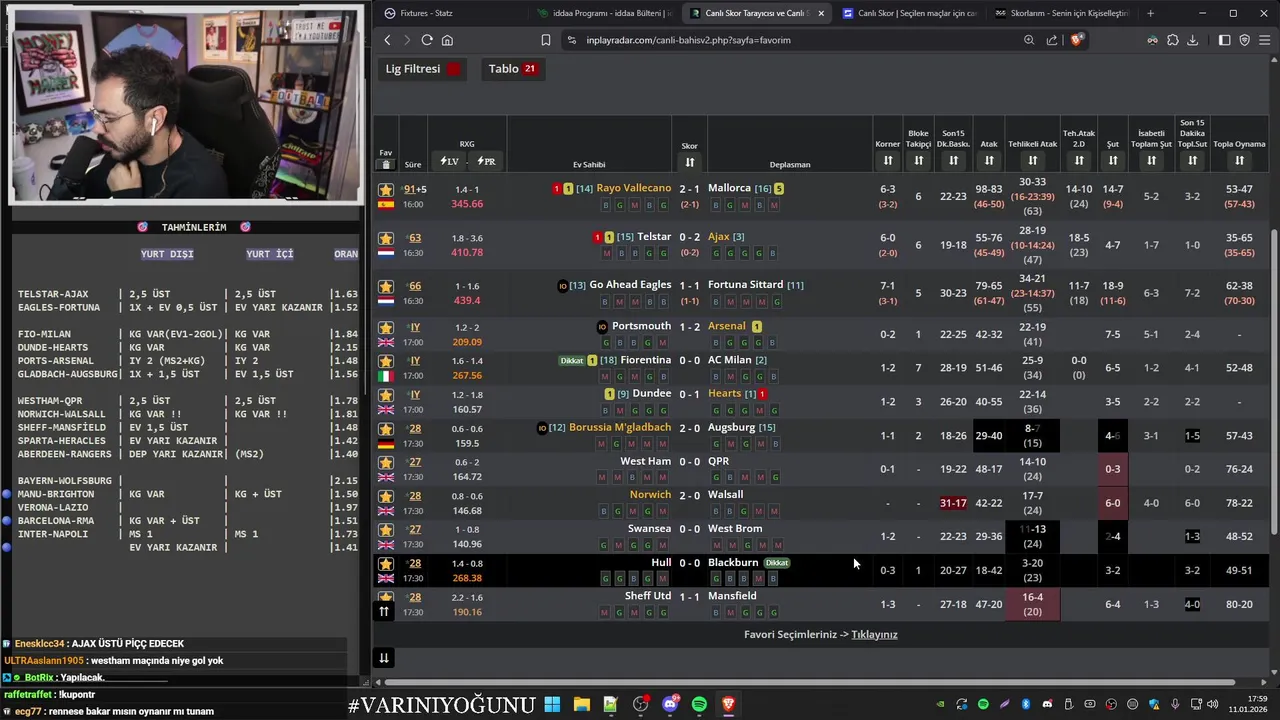Toggle favorite star for Norwich-Walsall
1280x720 pixels.
point(386,496)
